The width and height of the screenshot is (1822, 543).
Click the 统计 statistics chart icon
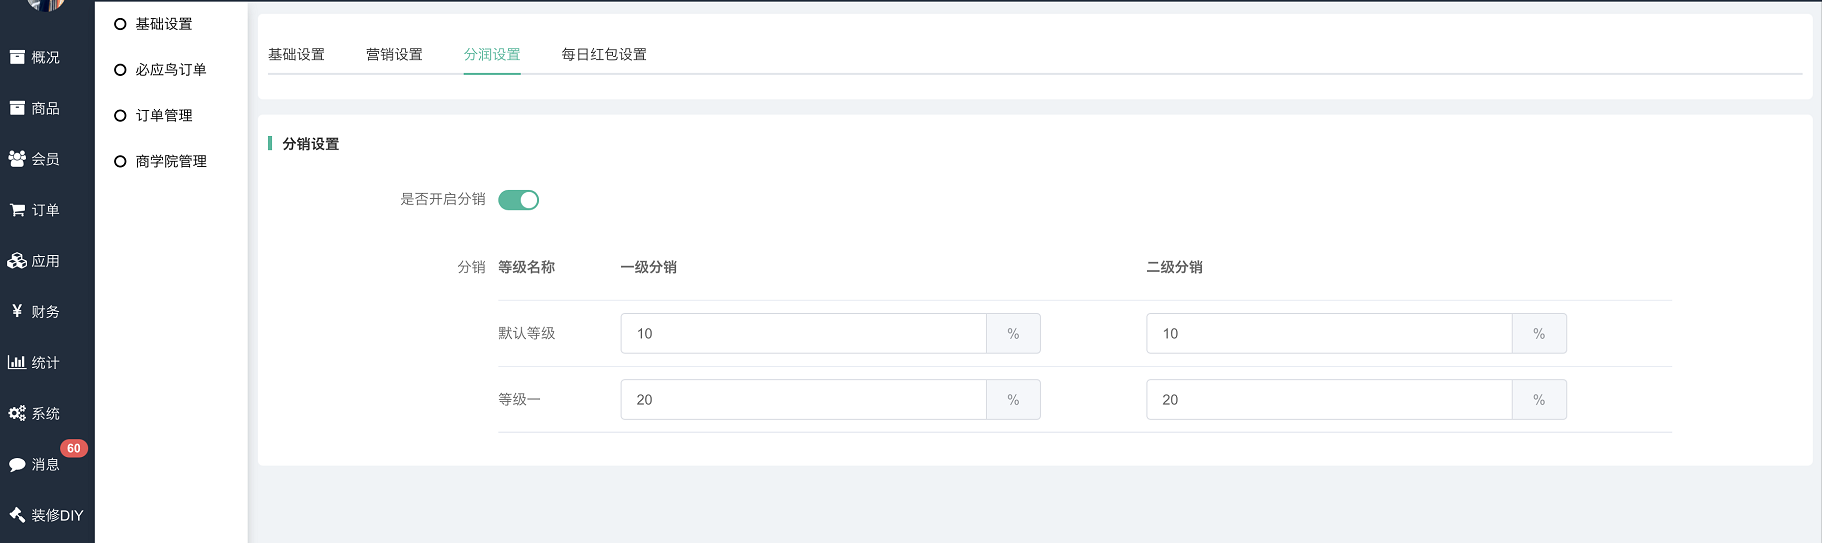(17, 362)
